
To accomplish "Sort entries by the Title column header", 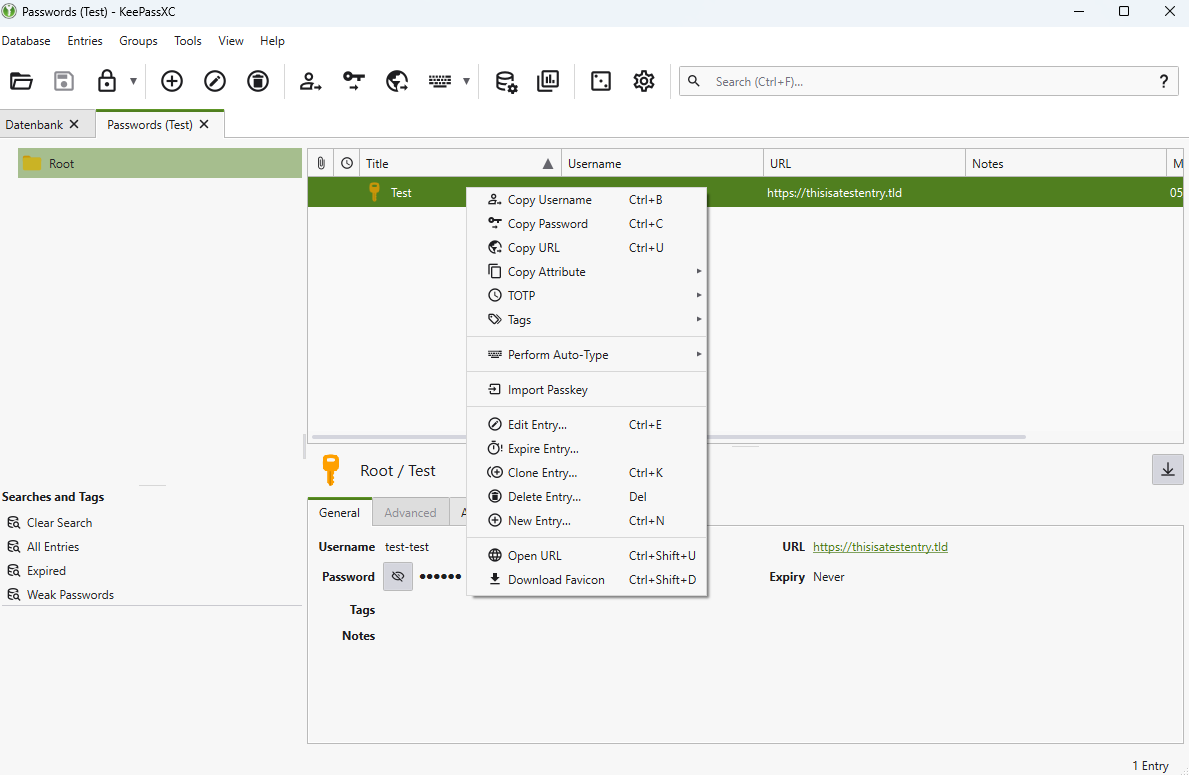I will tap(450, 164).
